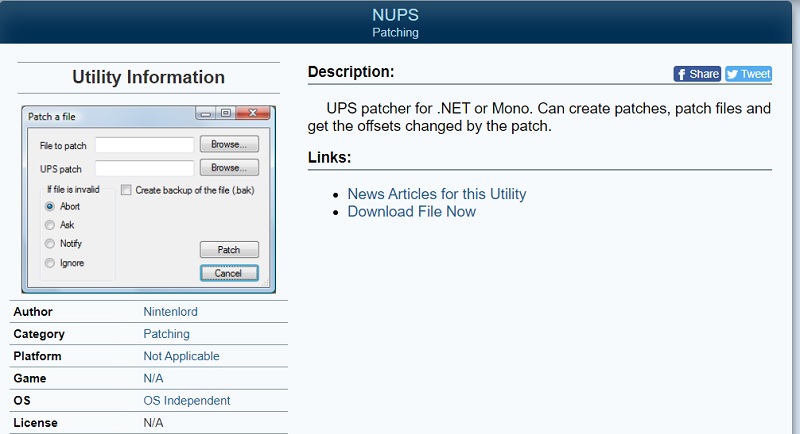The image size is (800, 434).
Task: Open the Patching category link
Action: pos(166,334)
